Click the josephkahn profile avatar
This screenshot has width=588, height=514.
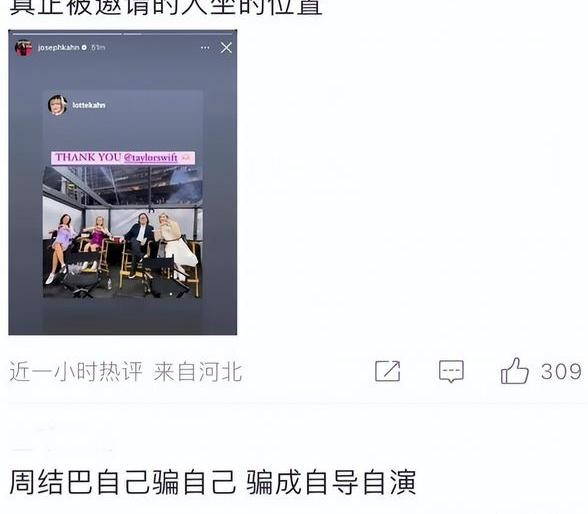(24, 48)
